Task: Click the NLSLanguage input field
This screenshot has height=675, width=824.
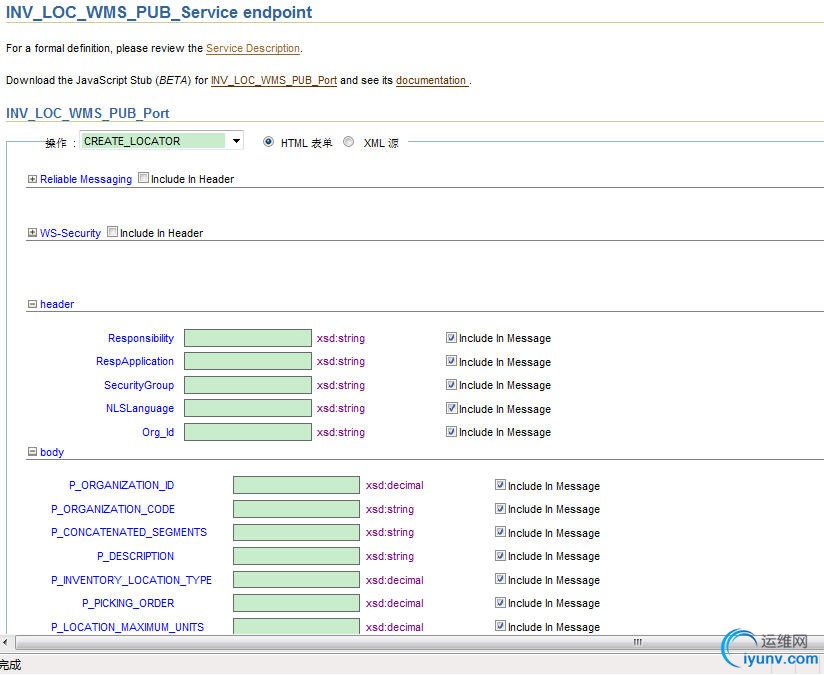Action: pos(248,408)
